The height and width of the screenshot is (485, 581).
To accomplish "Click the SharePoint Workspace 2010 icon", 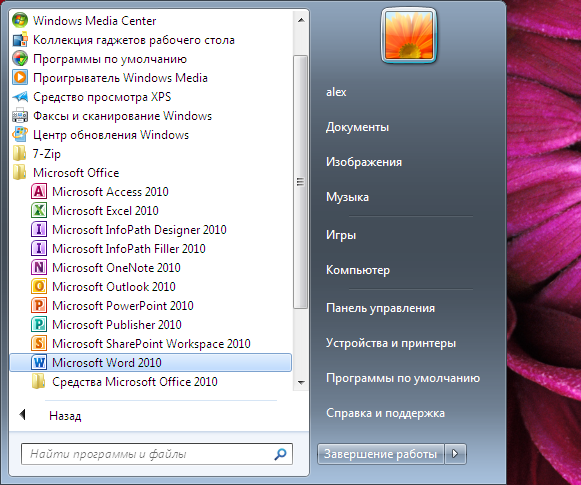I will pyautogui.click(x=39, y=343).
